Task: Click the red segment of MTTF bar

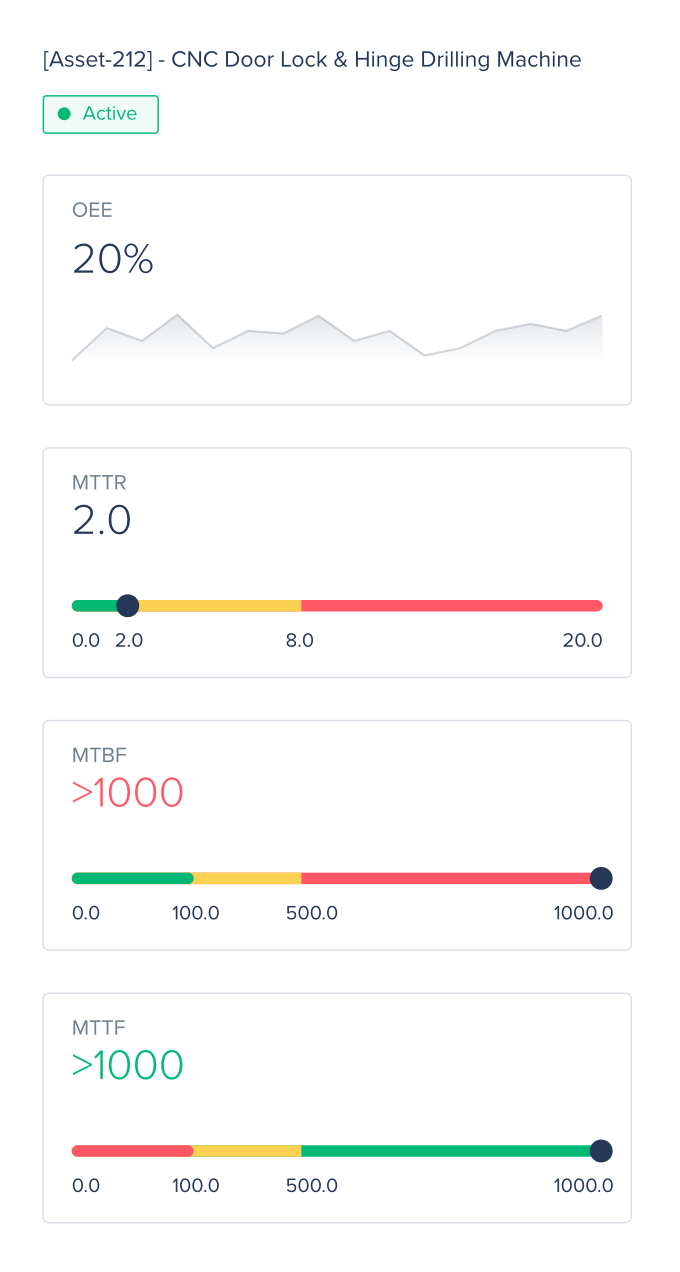Action: [132, 1151]
